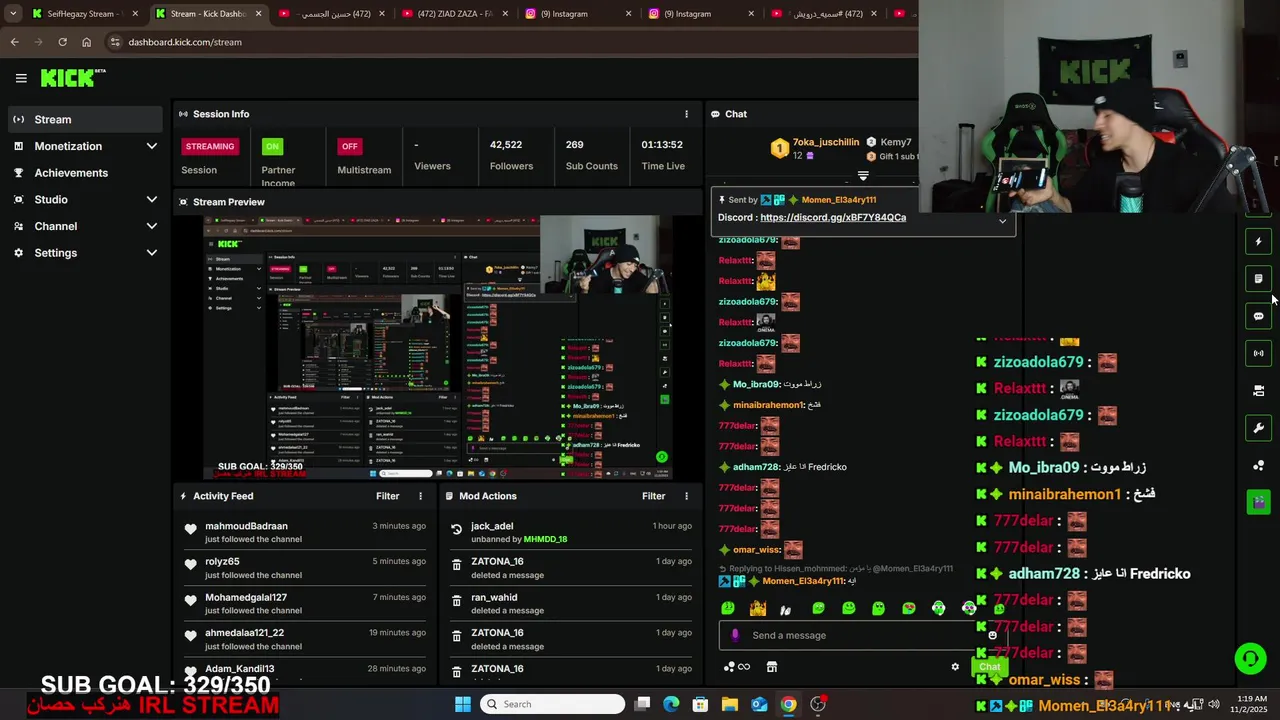Viewport: 1280px width, 720px height.
Task: Open the Activity Feed options menu
Action: coord(420,496)
